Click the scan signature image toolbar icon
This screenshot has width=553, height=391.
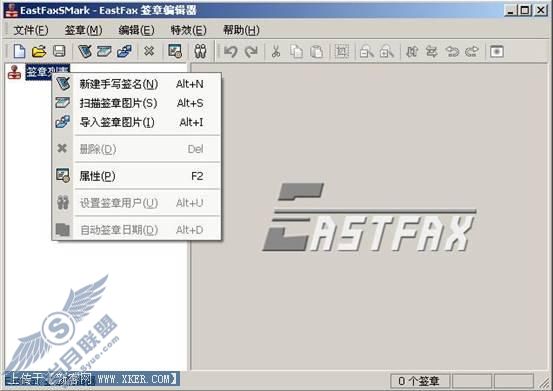click(104, 51)
